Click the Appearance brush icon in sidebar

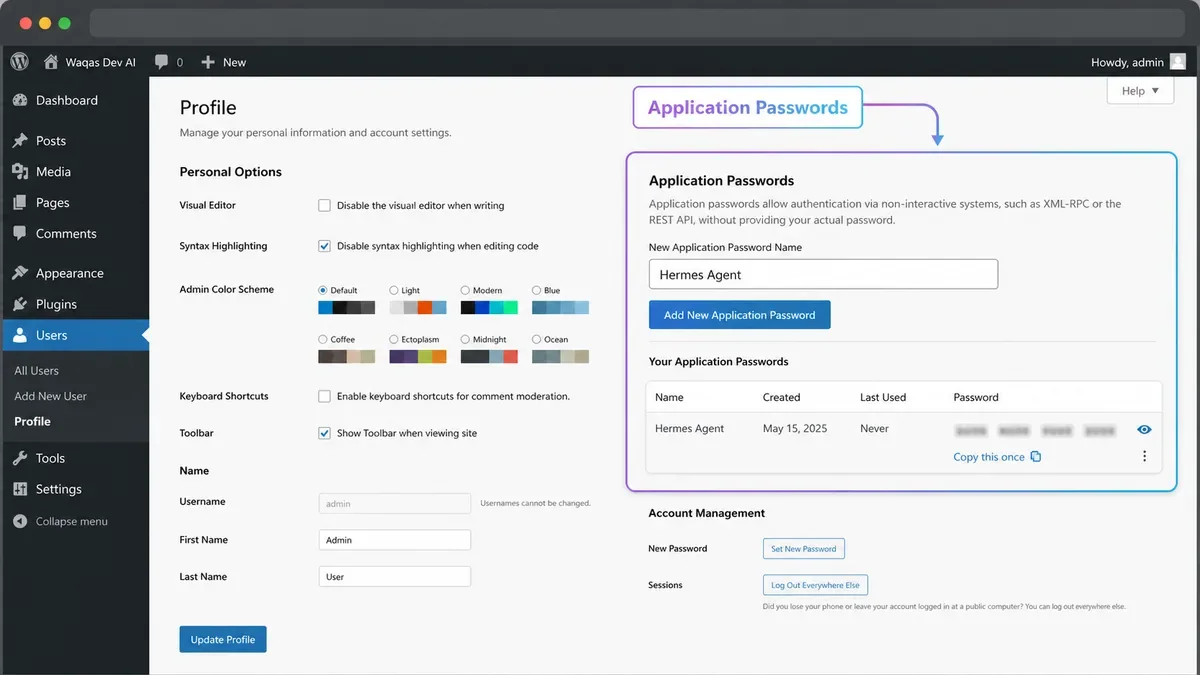tap(20, 273)
